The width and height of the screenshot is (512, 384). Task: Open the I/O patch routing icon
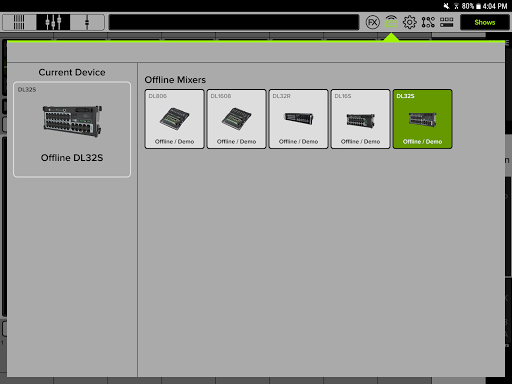pos(428,22)
